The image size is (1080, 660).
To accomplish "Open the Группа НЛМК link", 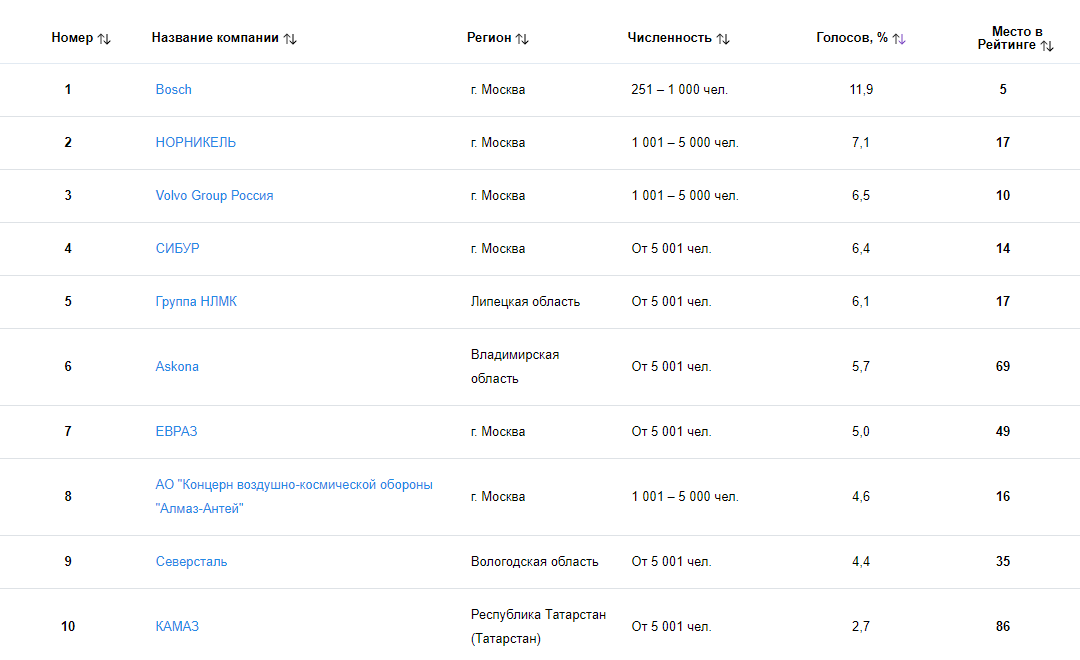I will coord(196,302).
